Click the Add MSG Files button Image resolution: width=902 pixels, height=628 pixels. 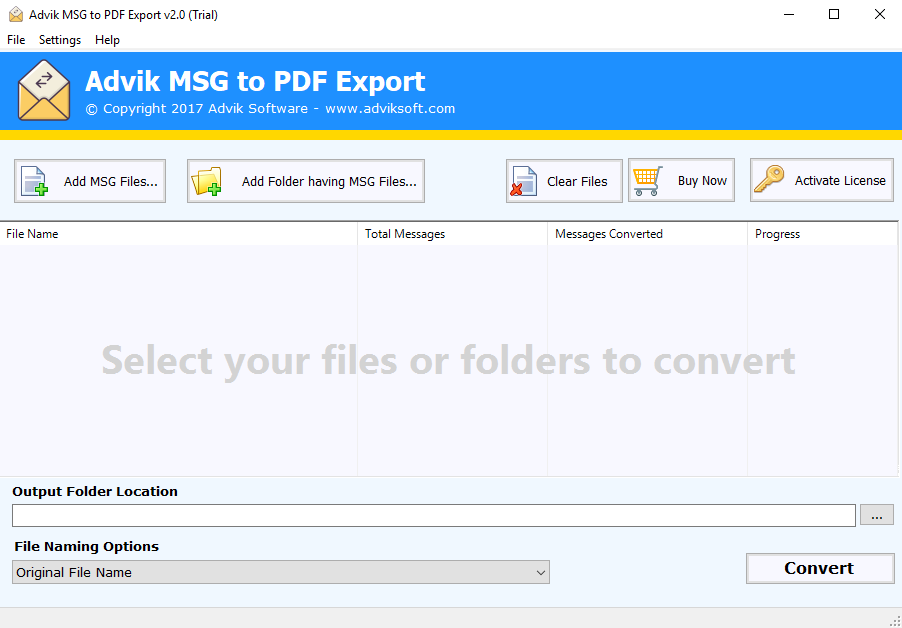tap(90, 181)
